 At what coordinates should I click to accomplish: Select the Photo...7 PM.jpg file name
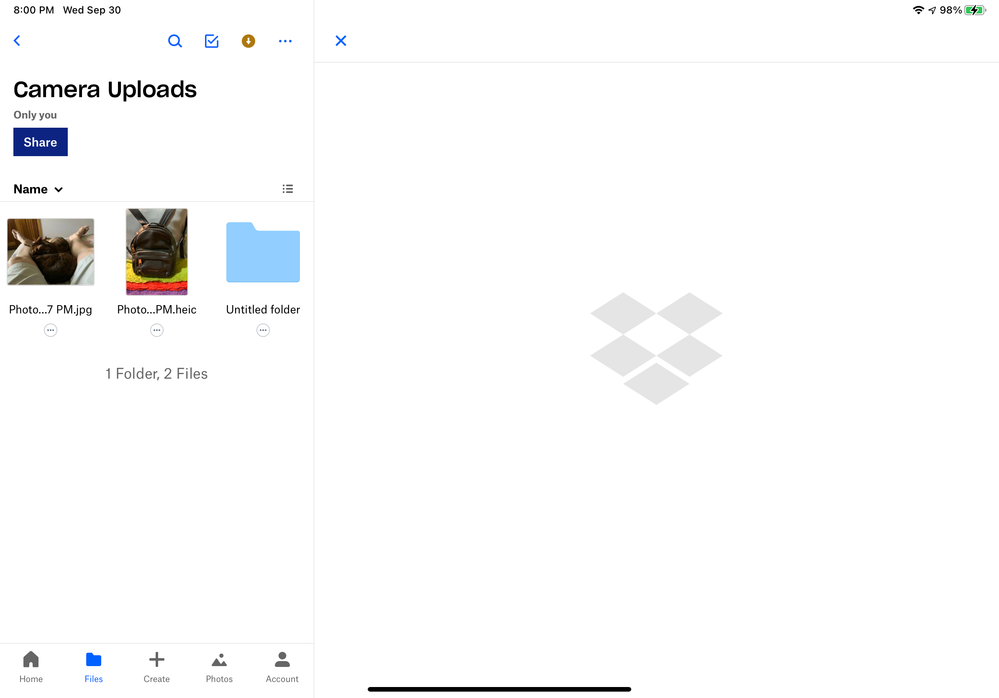click(x=50, y=310)
